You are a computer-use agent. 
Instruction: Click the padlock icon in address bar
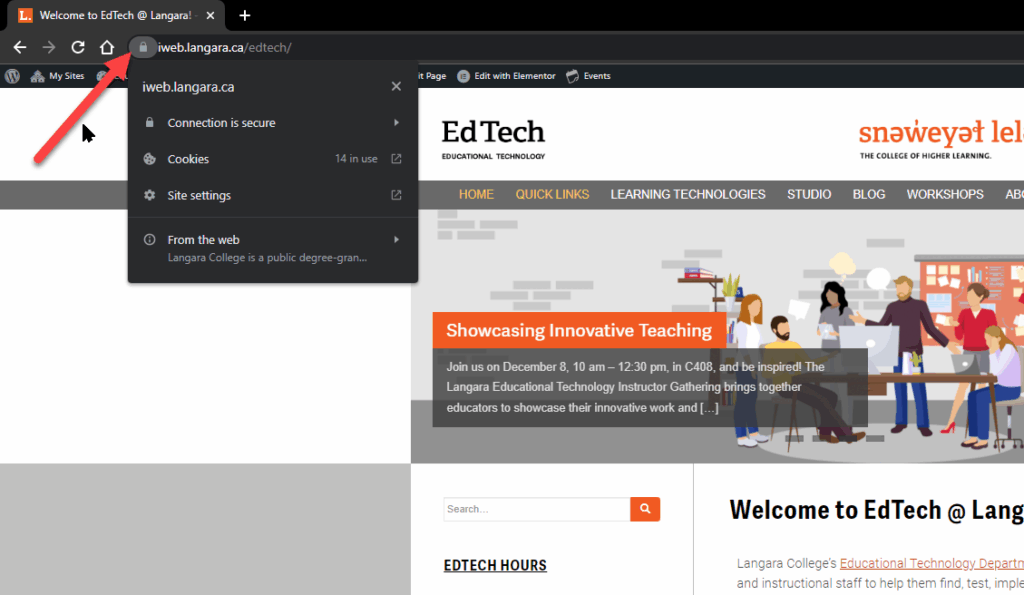(143, 47)
